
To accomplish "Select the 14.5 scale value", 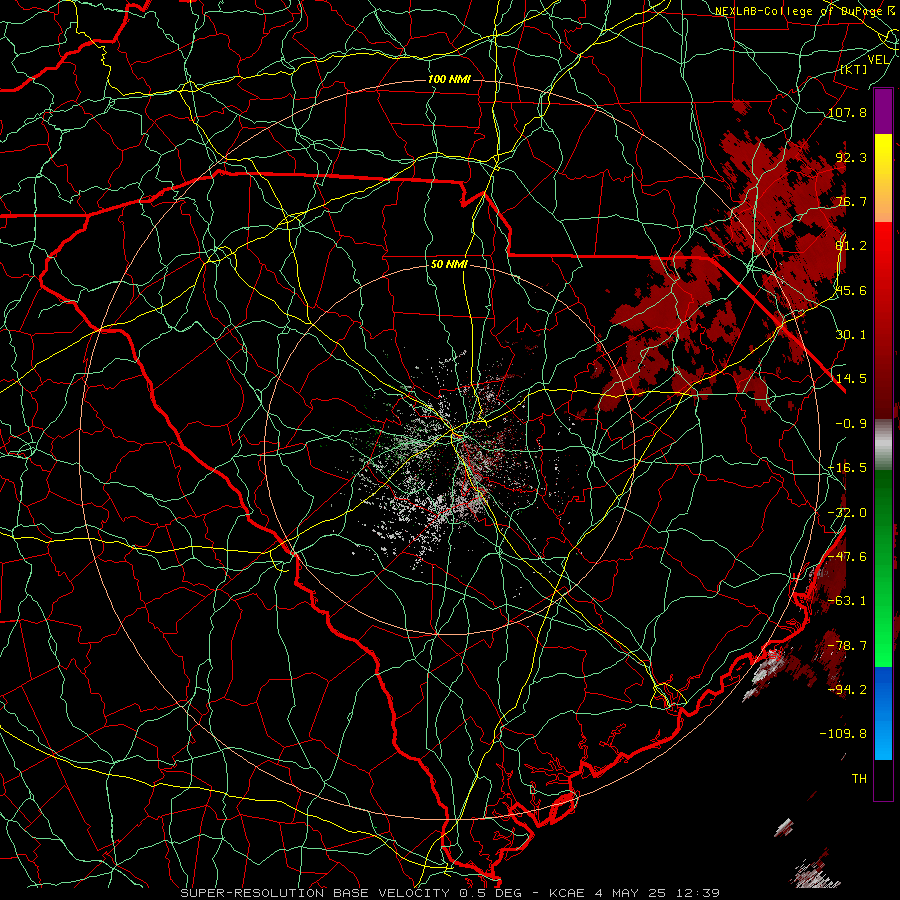I will click(851, 379).
